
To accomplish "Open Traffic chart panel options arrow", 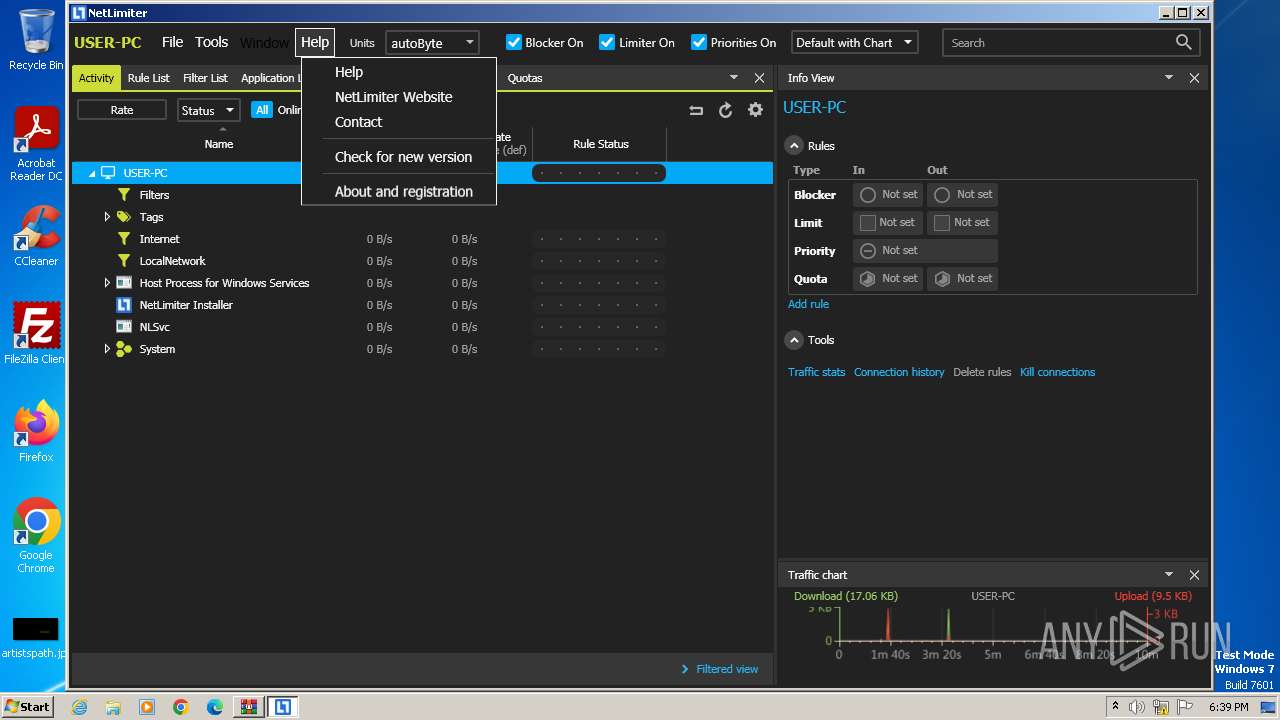I will click(x=1168, y=574).
